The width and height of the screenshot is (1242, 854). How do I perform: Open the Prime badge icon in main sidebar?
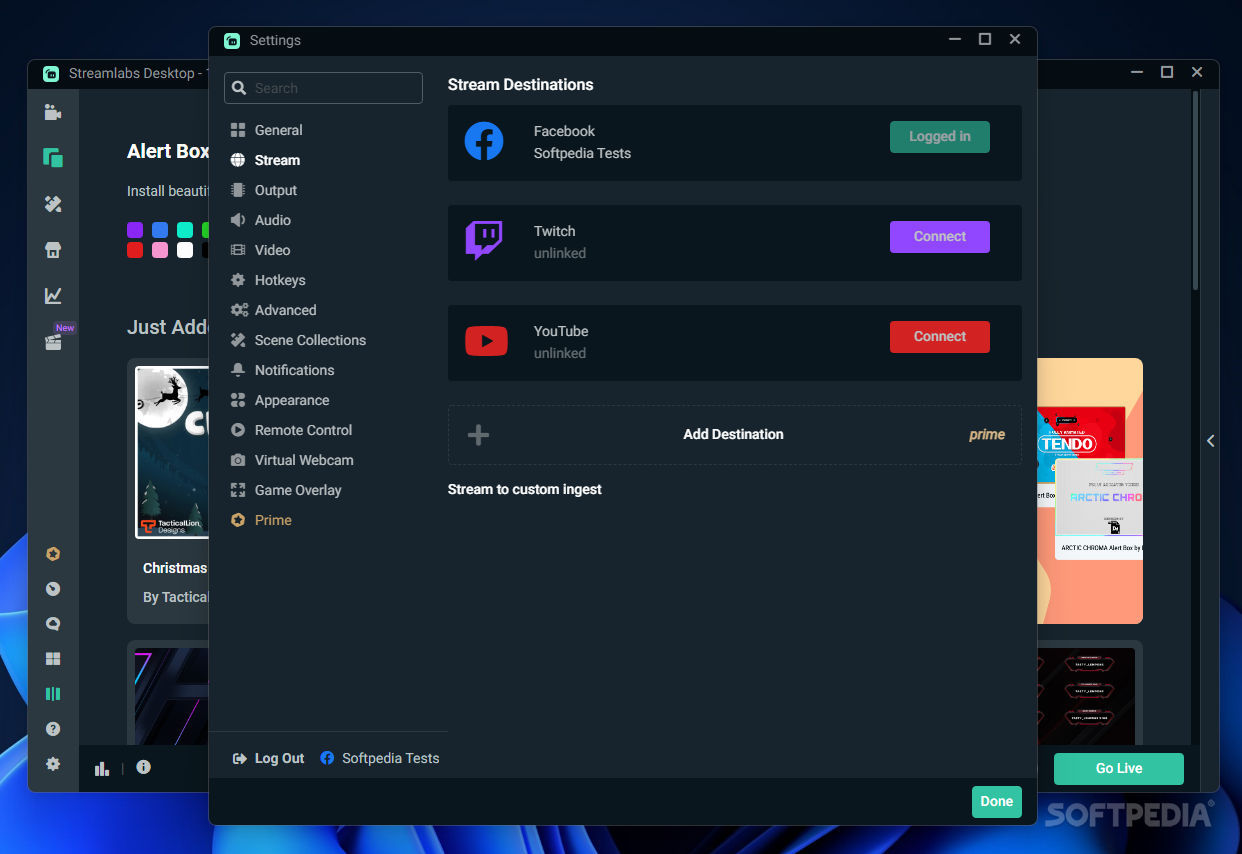tap(53, 554)
